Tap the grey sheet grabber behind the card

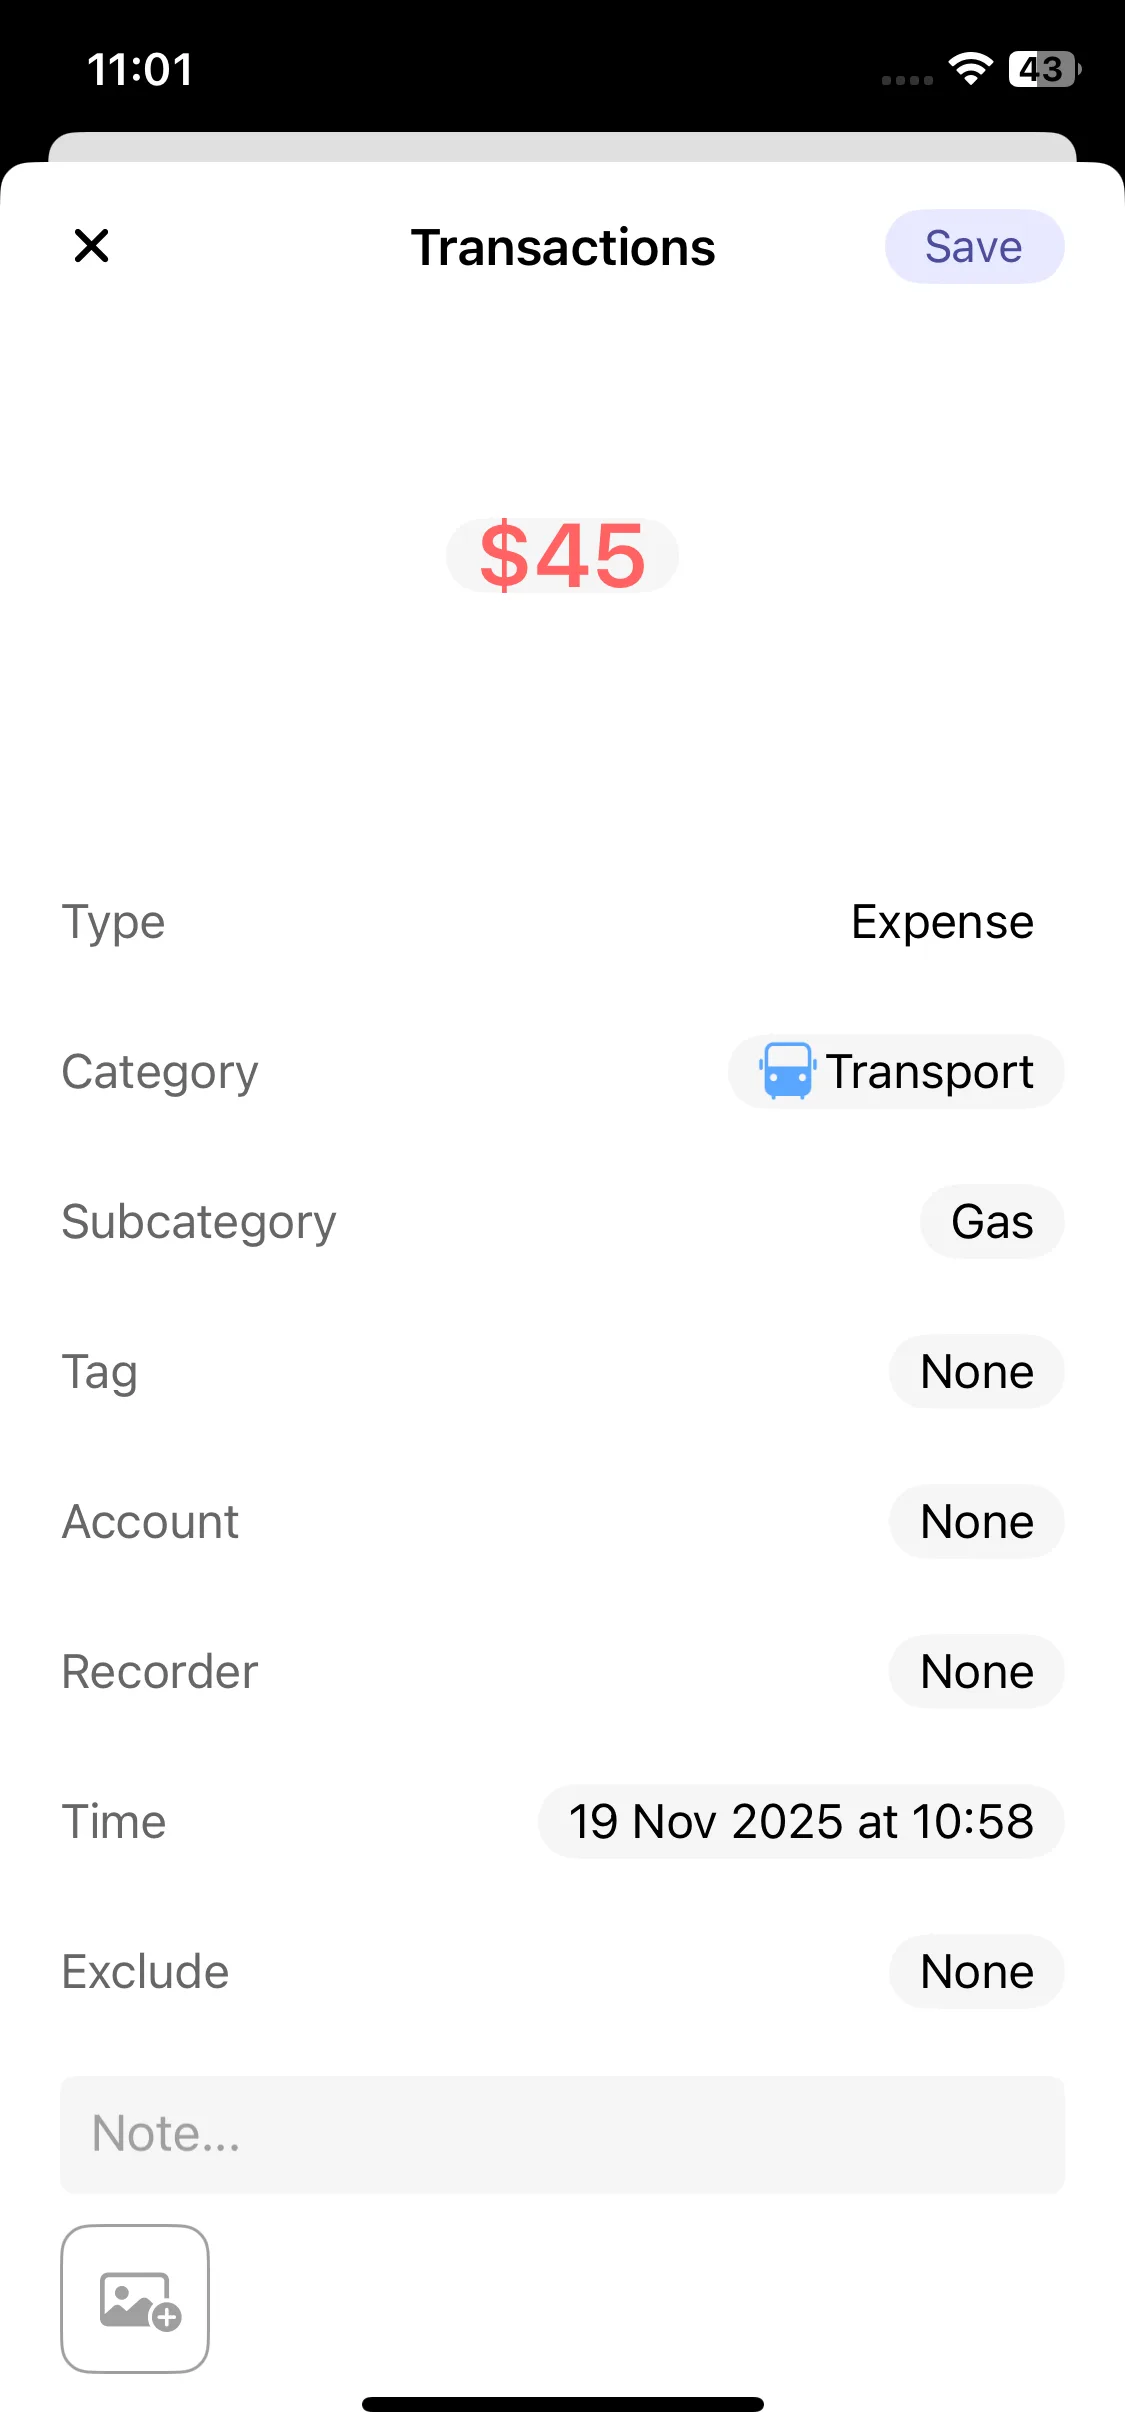tap(562, 146)
